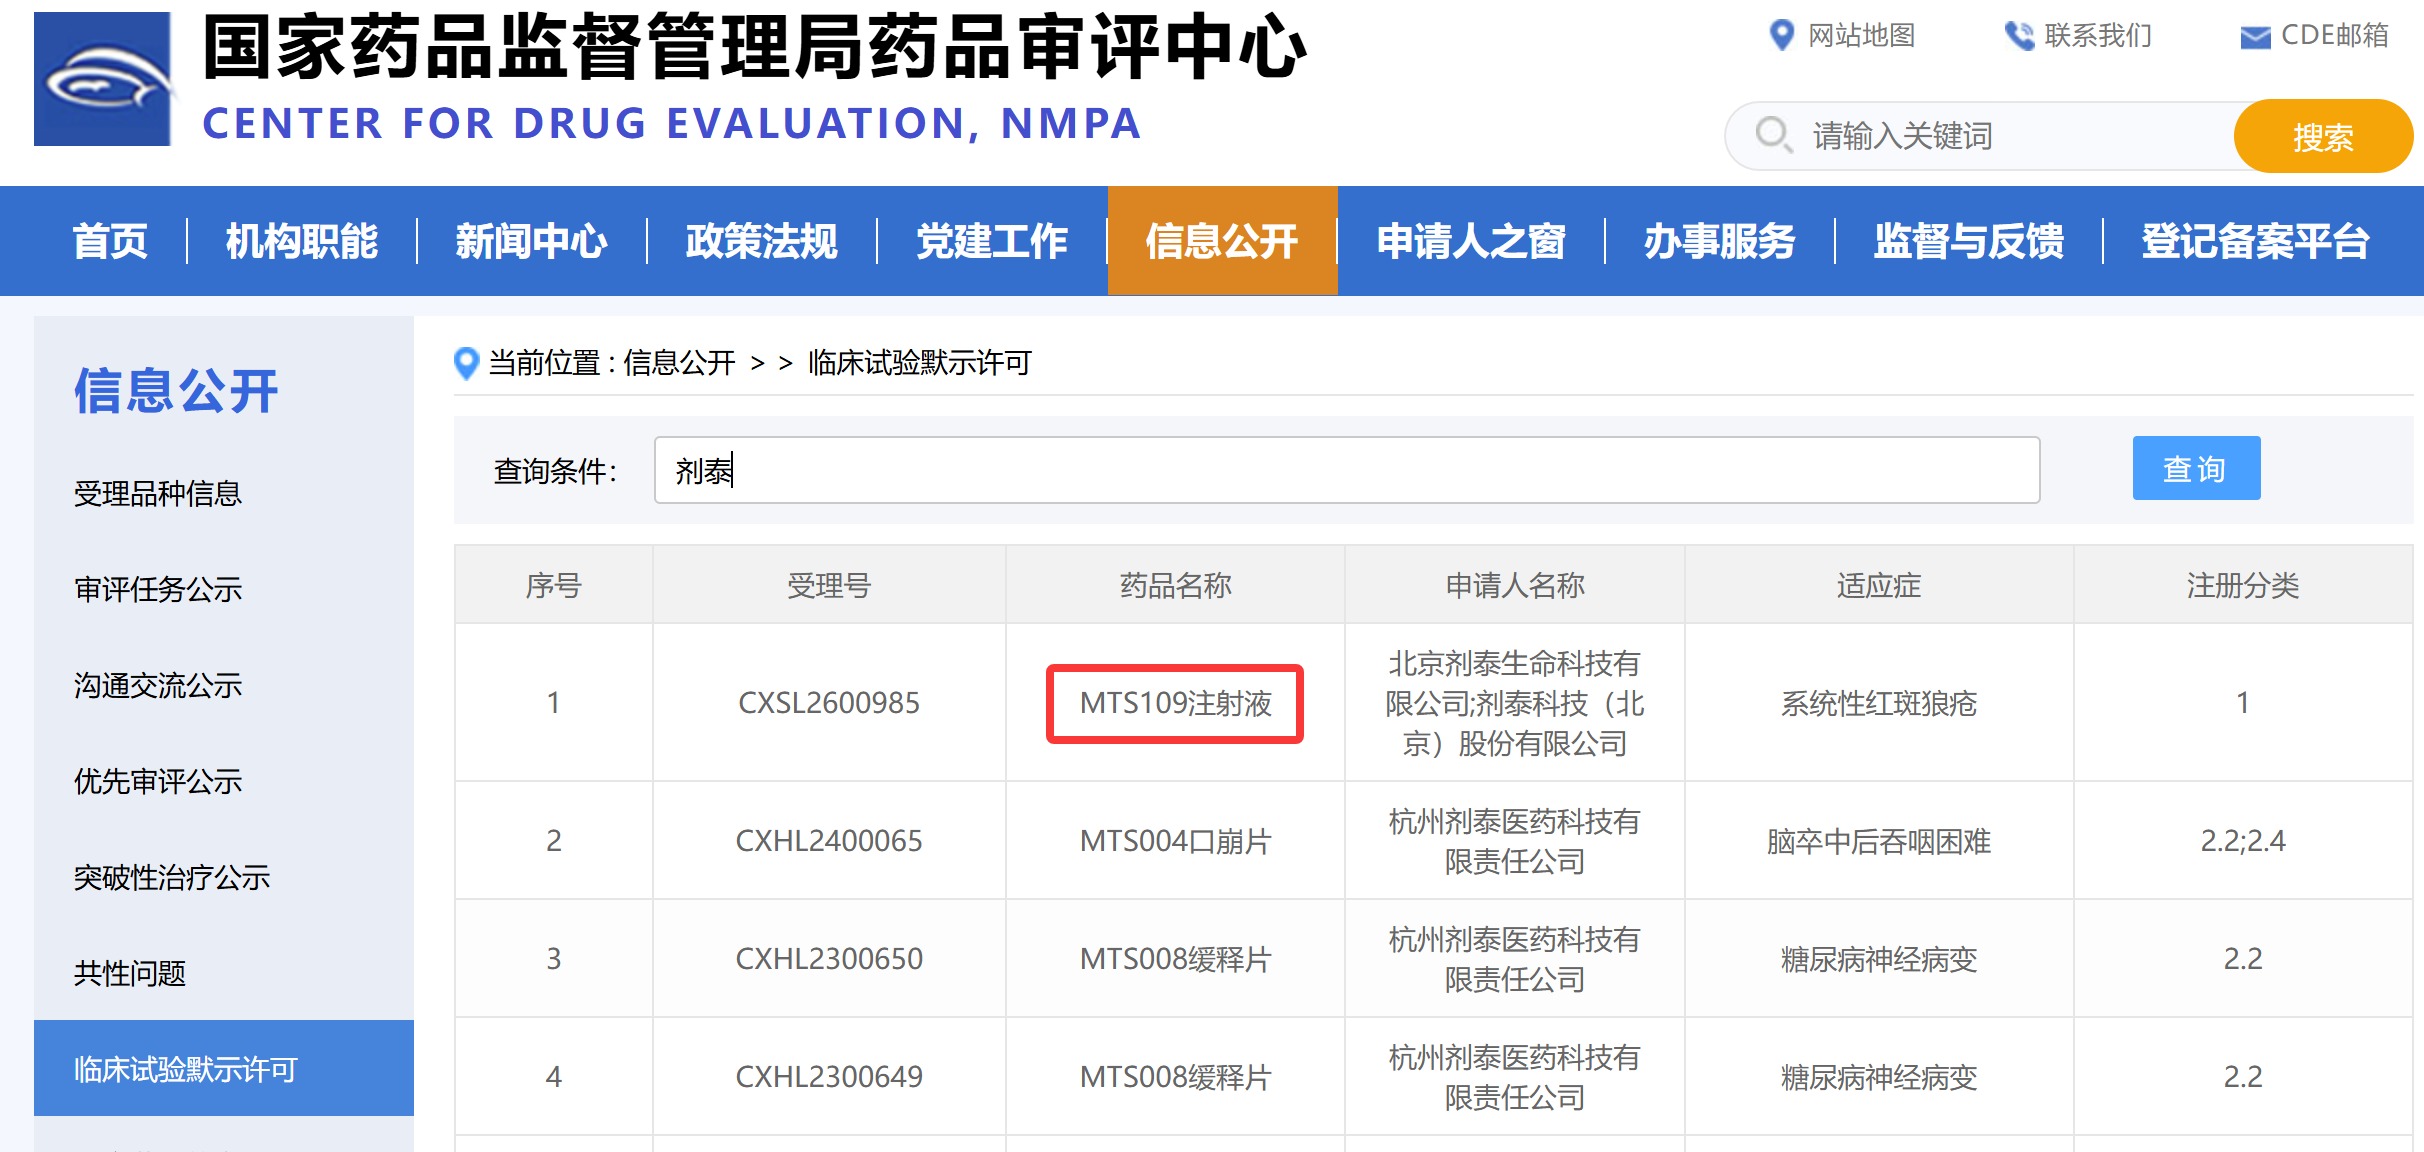Click the drug name MTS004口崩片
This screenshot has width=2424, height=1152.
pyautogui.click(x=1175, y=842)
